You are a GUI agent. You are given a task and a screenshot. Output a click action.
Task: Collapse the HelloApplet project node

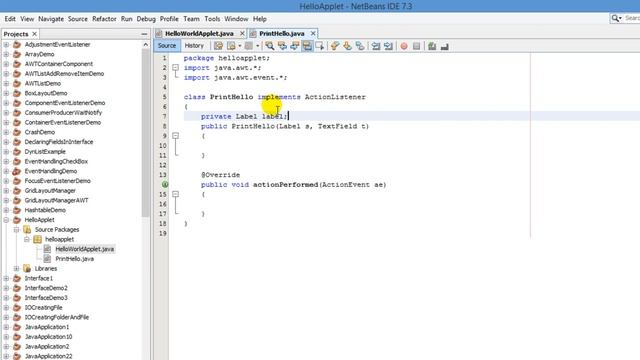point(7,220)
